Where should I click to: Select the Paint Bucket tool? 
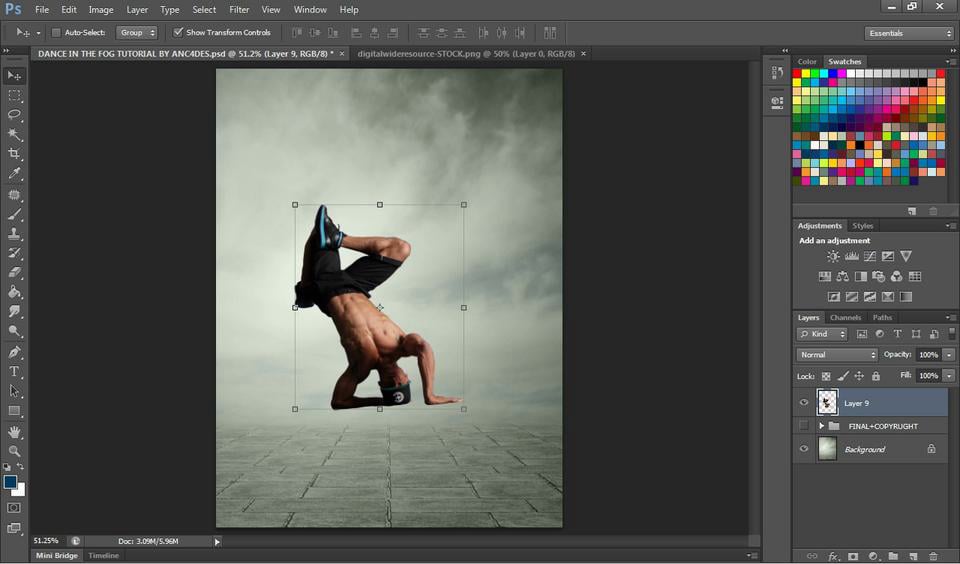[14, 292]
